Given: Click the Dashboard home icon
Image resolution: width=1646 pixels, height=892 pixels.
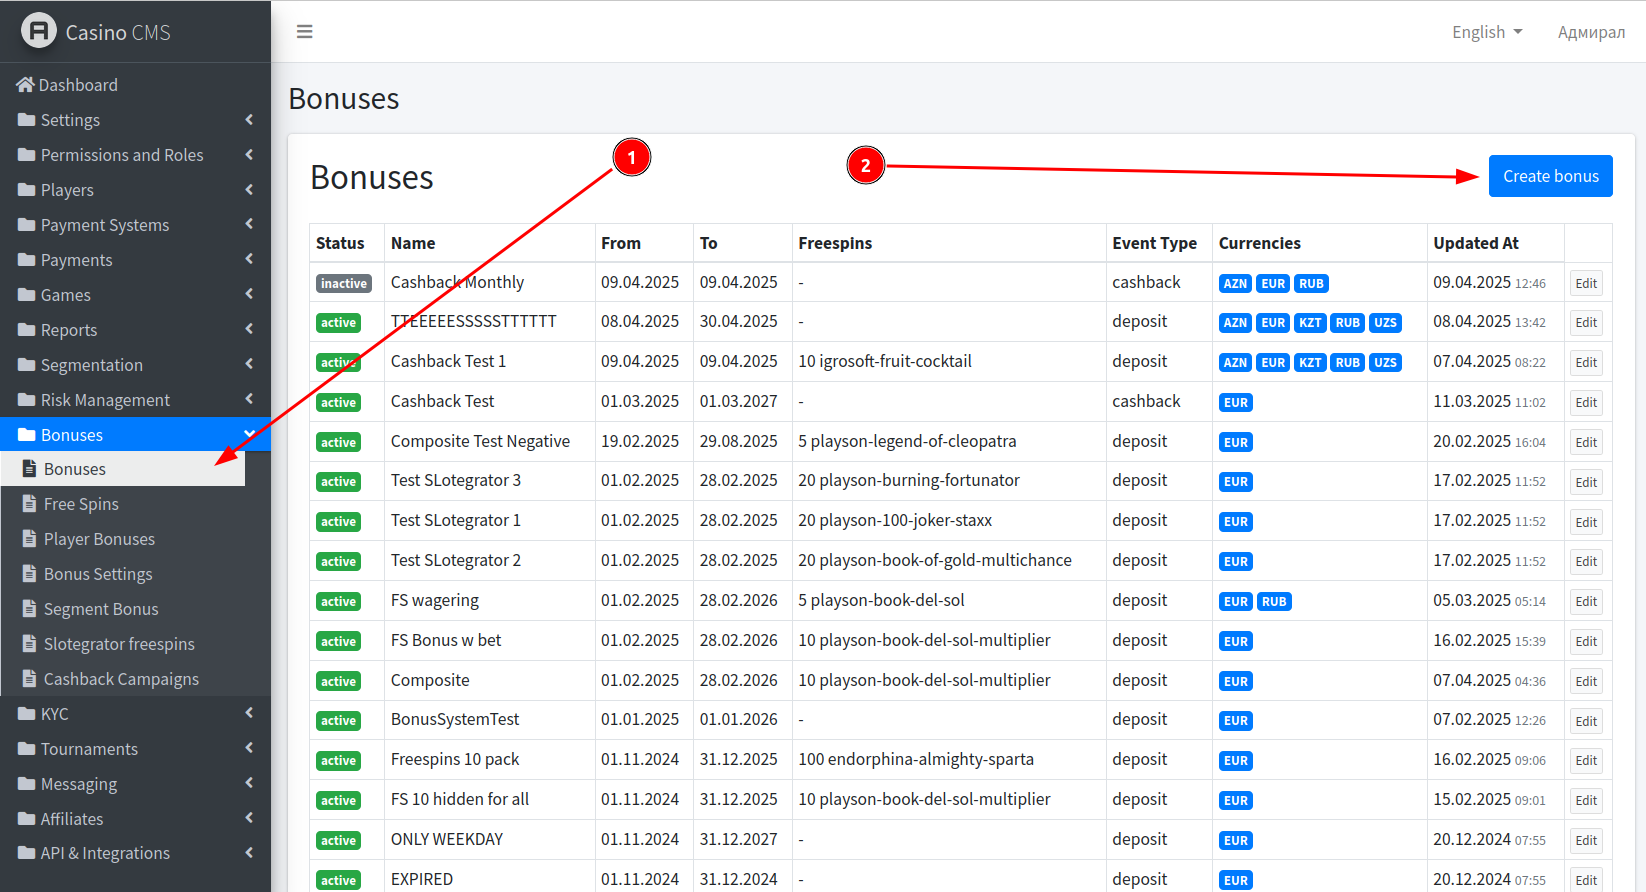Looking at the screenshot, I should [x=25, y=85].
